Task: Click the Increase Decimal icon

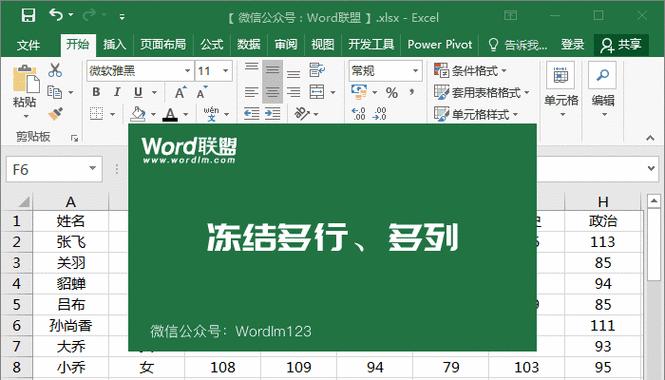Action: pos(359,114)
